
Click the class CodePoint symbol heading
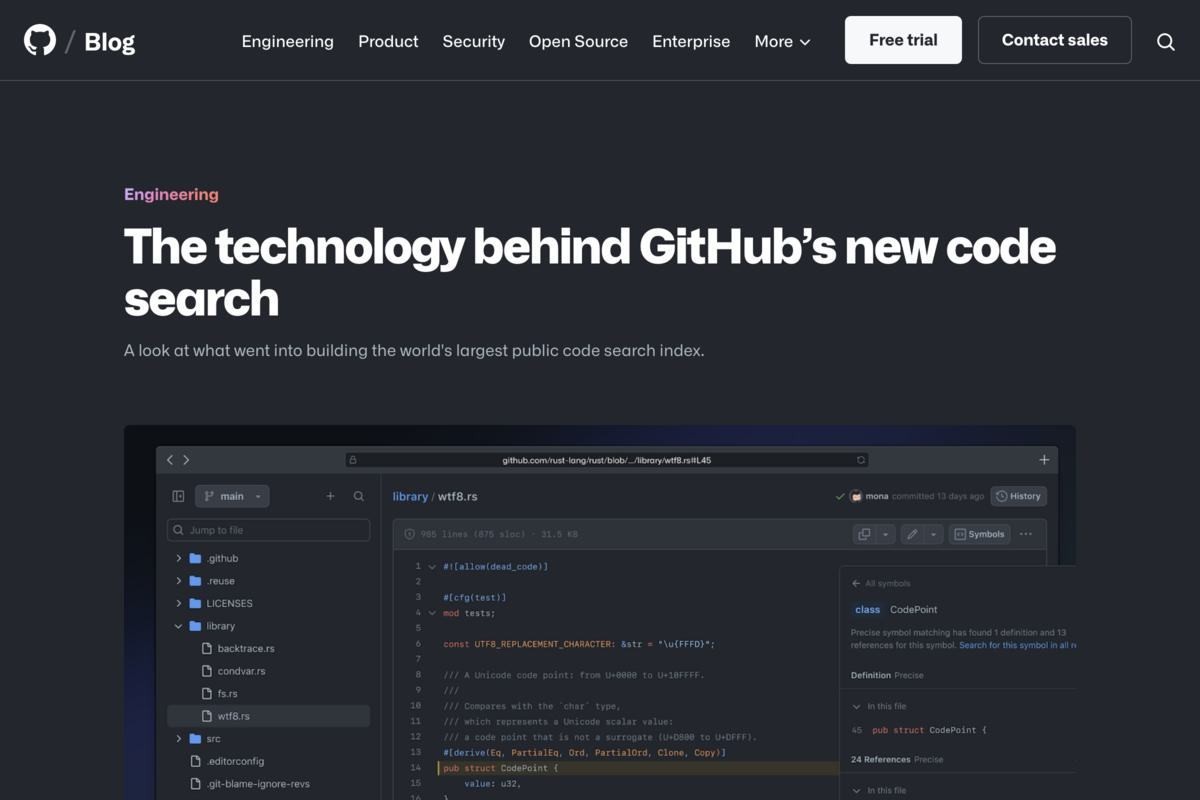point(895,609)
